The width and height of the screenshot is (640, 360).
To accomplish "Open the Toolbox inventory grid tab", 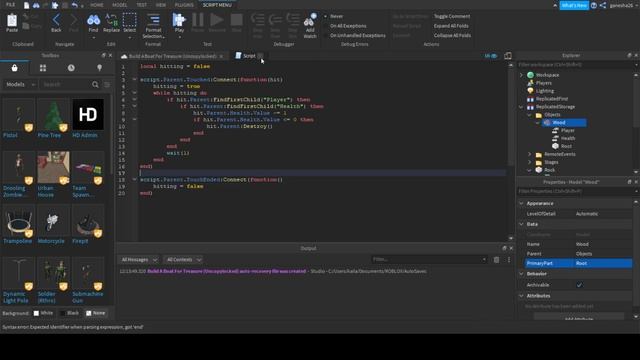I will click(43, 68).
